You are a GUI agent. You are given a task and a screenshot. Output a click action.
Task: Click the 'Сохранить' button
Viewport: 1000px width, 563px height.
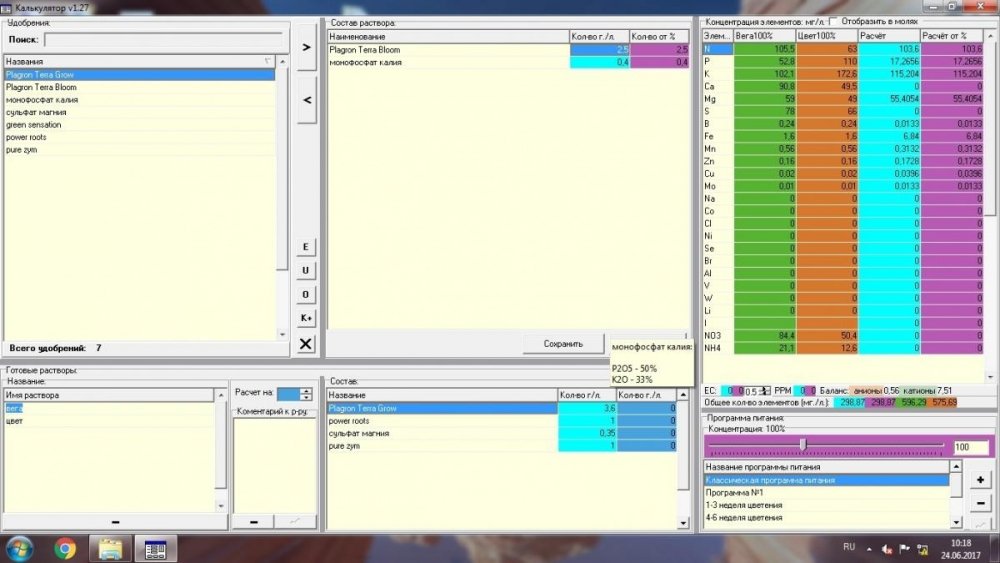(x=563, y=344)
